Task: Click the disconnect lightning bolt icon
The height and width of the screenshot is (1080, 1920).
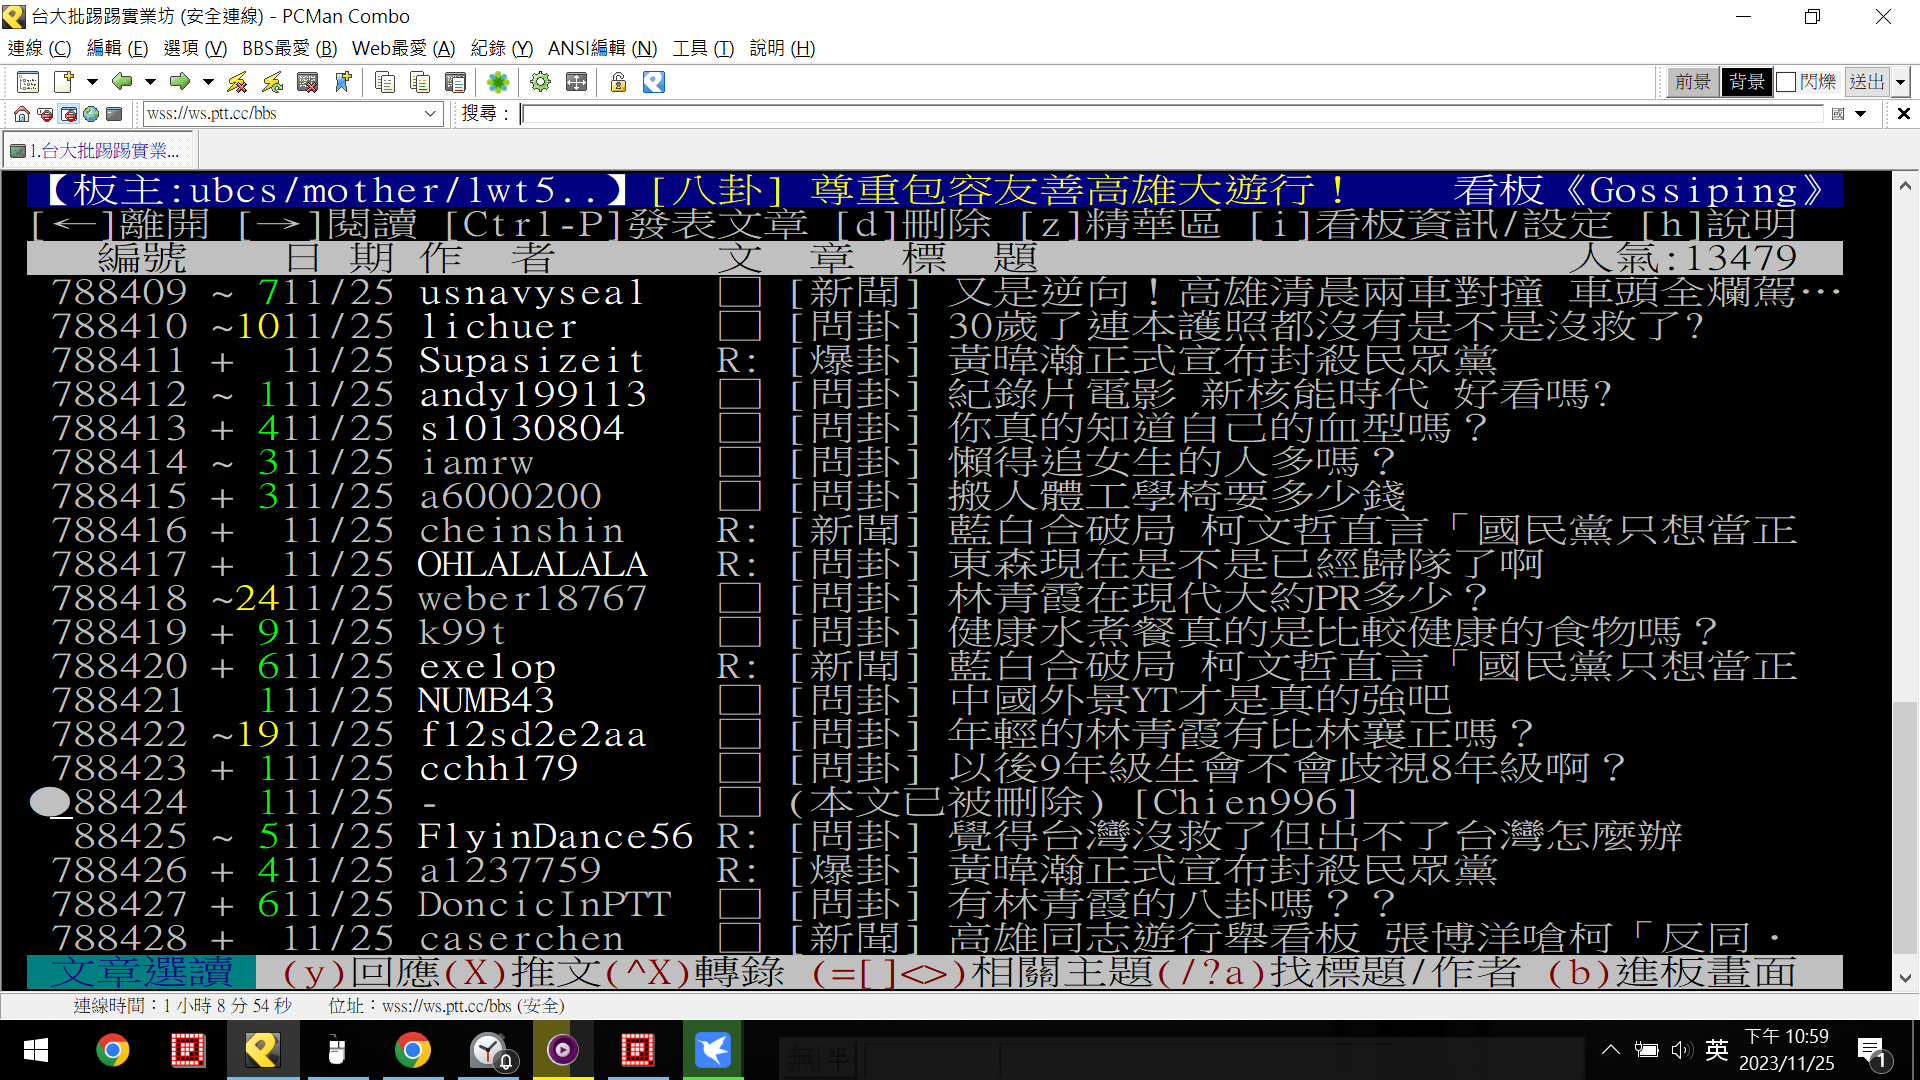Action: [x=237, y=82]
